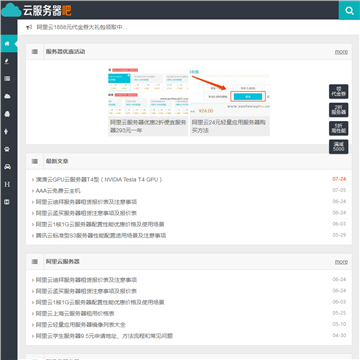Click the list icon beside 服务器优惠活动

(x=35, y=52)
